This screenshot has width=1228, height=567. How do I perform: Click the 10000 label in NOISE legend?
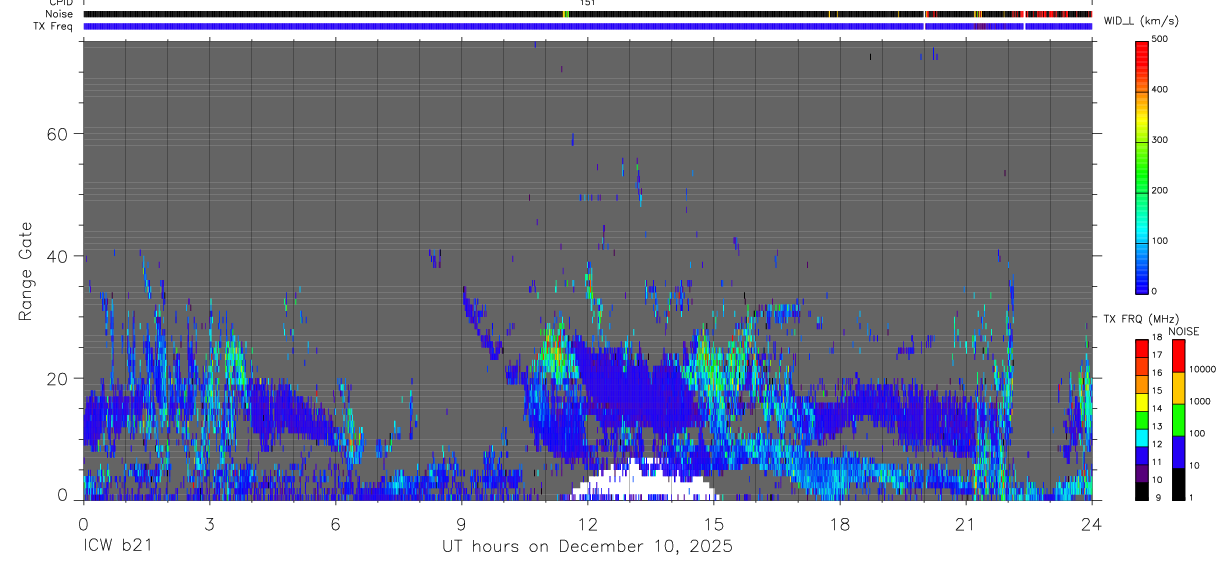click(1202, 369)
